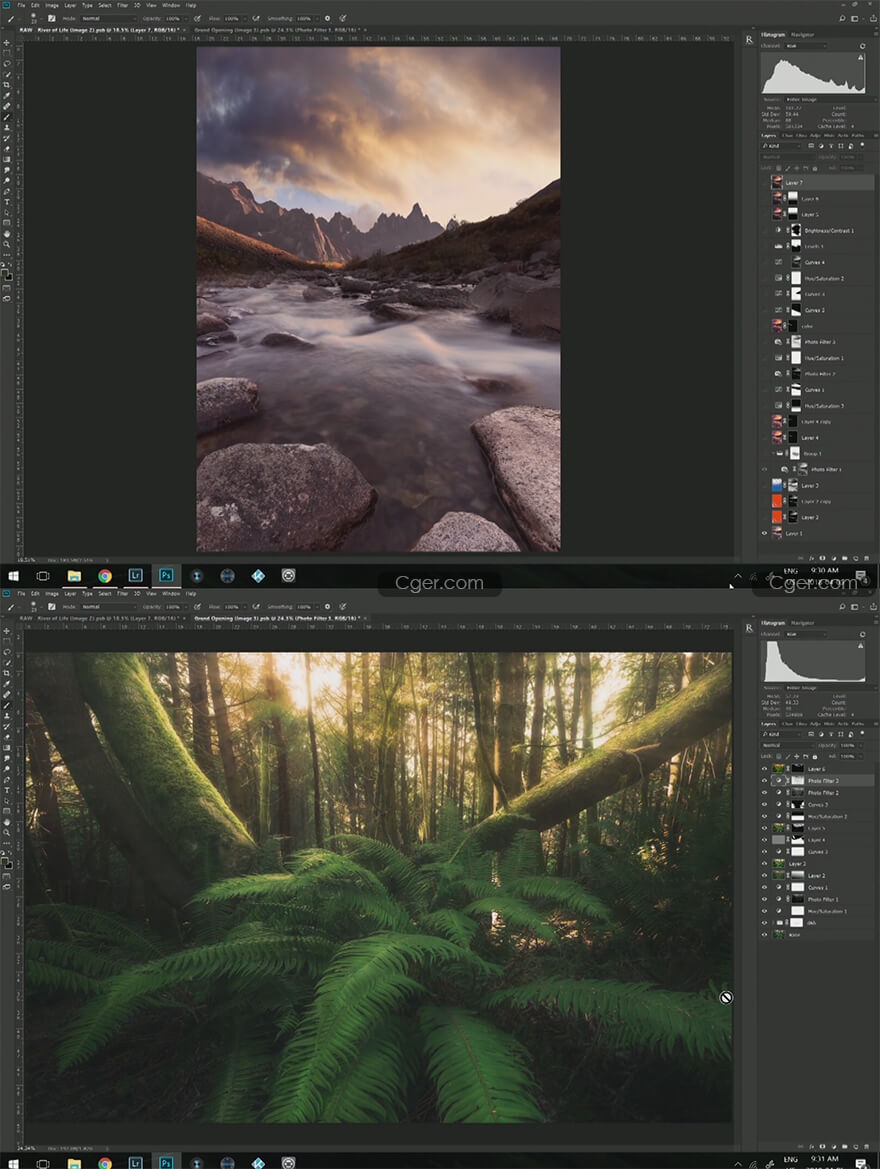
Task: Click the search icon in river window options bar
Action: click(x=843, y=18)
